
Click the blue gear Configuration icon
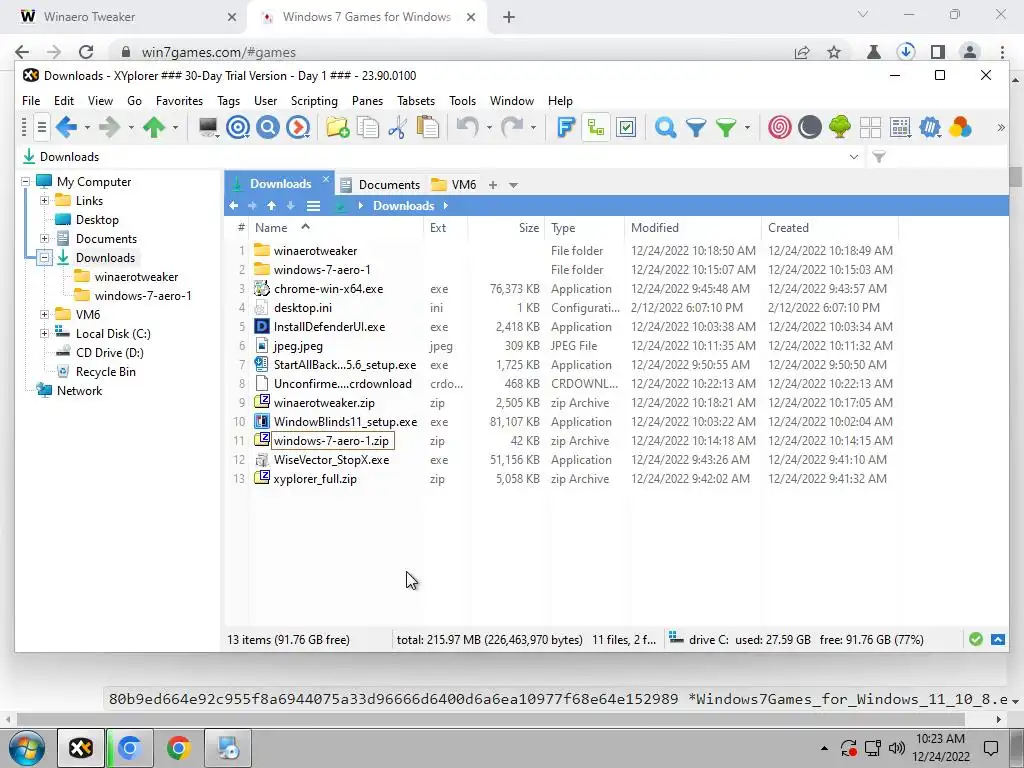(x=930, y=127)
